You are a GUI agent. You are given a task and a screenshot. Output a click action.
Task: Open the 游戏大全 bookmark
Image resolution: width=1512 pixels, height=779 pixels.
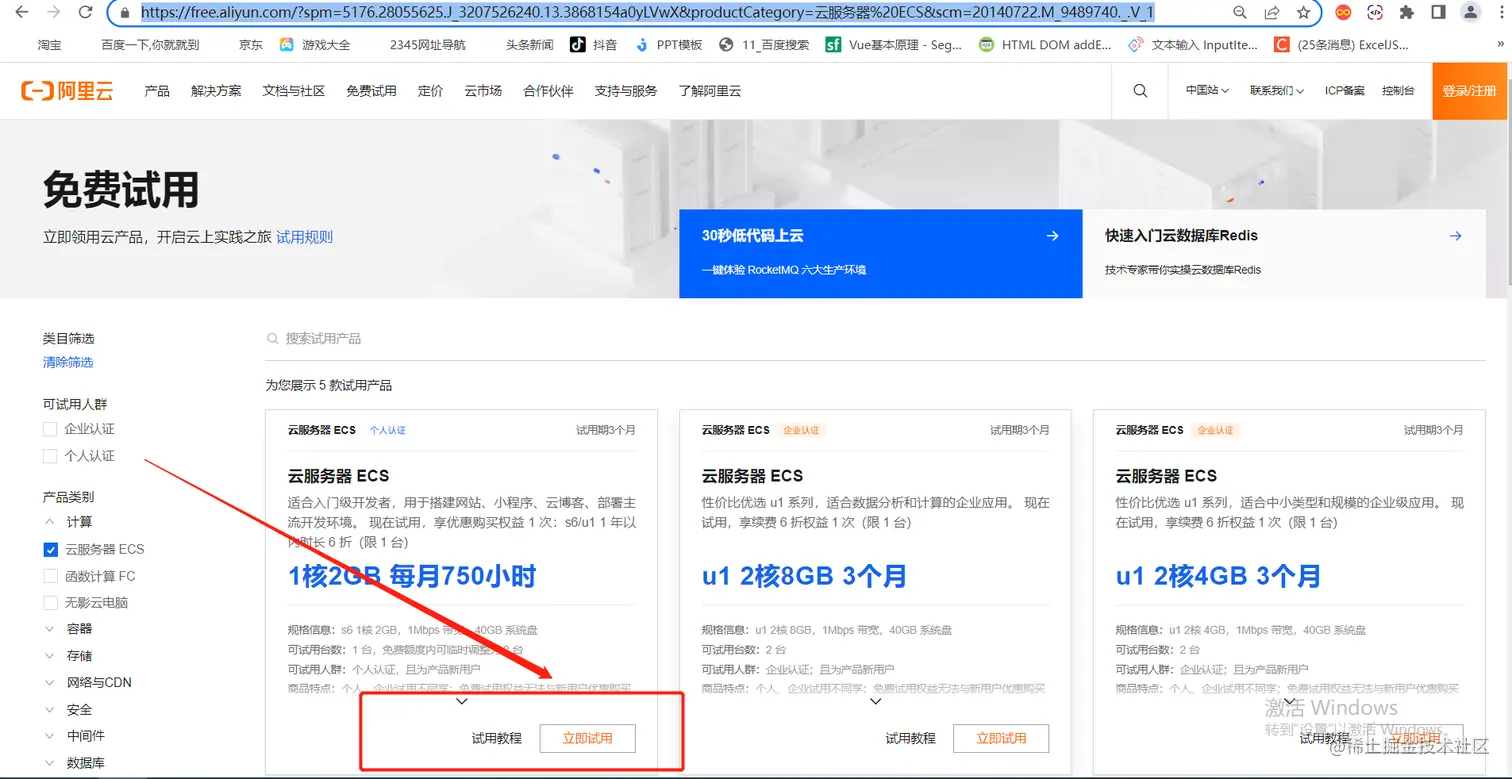pos(314,45)
